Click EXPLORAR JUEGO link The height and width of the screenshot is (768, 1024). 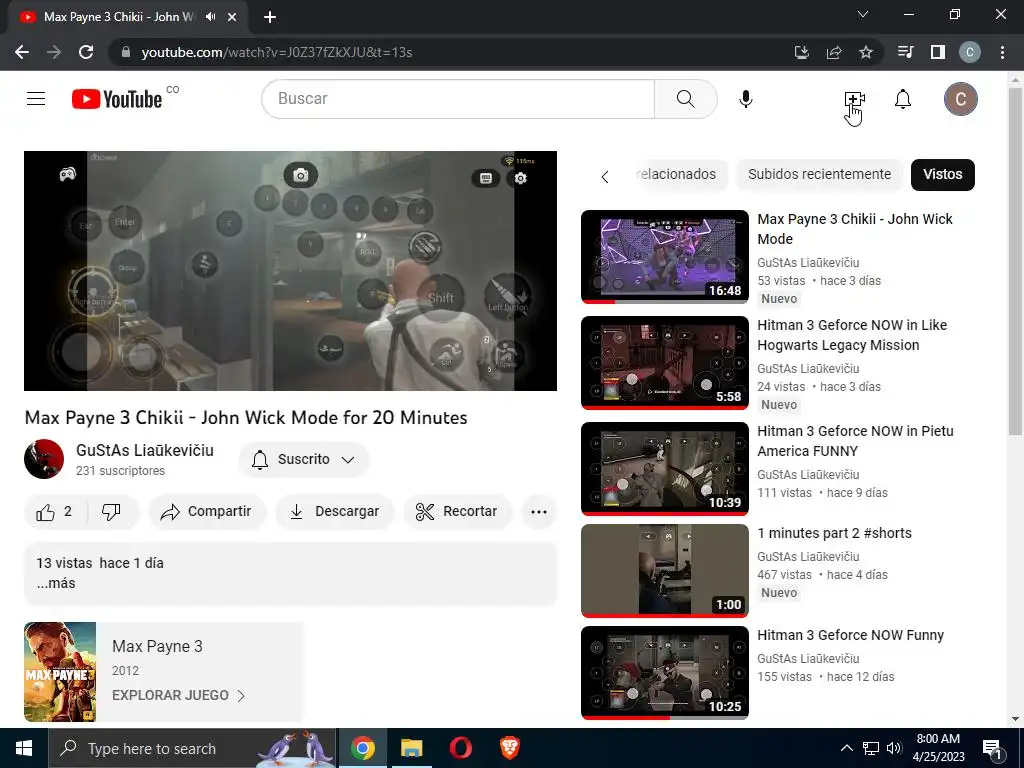[178, 696]
